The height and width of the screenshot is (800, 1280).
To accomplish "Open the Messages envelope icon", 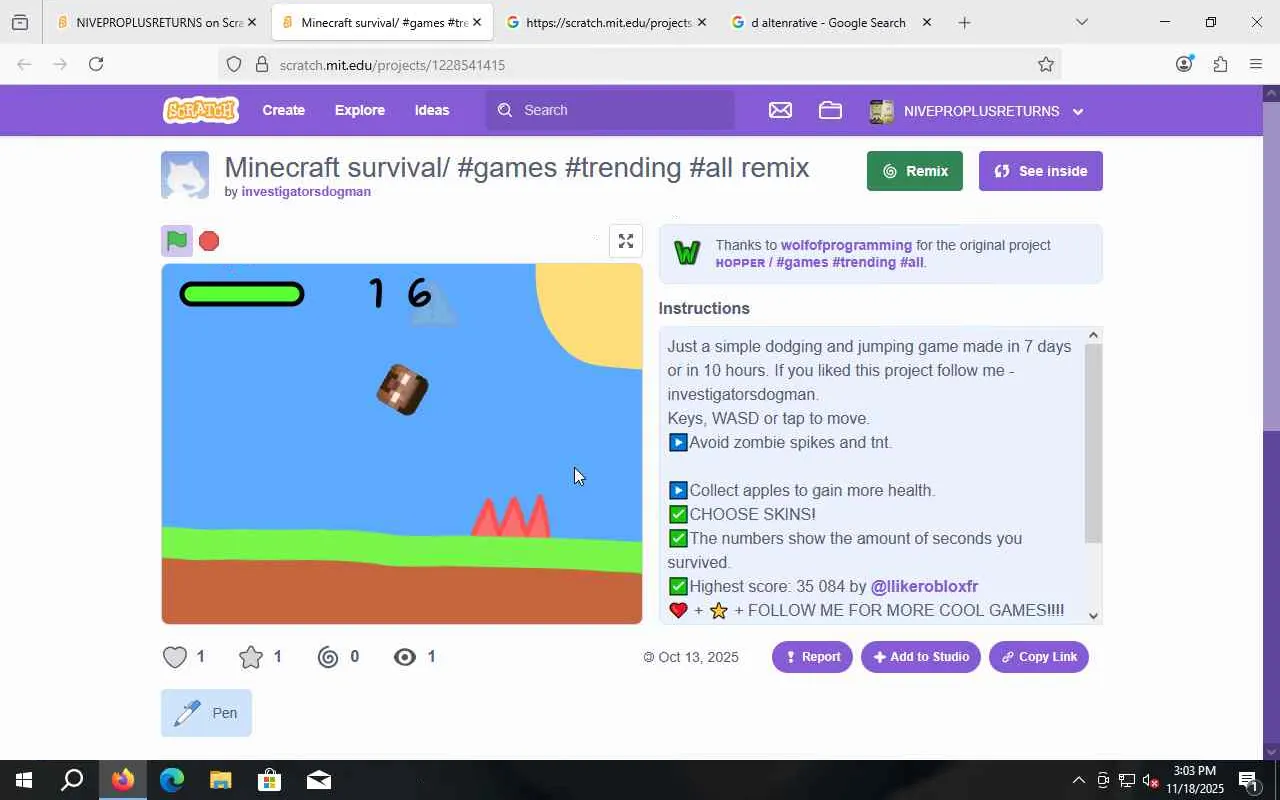I will [x=780, y=111].
